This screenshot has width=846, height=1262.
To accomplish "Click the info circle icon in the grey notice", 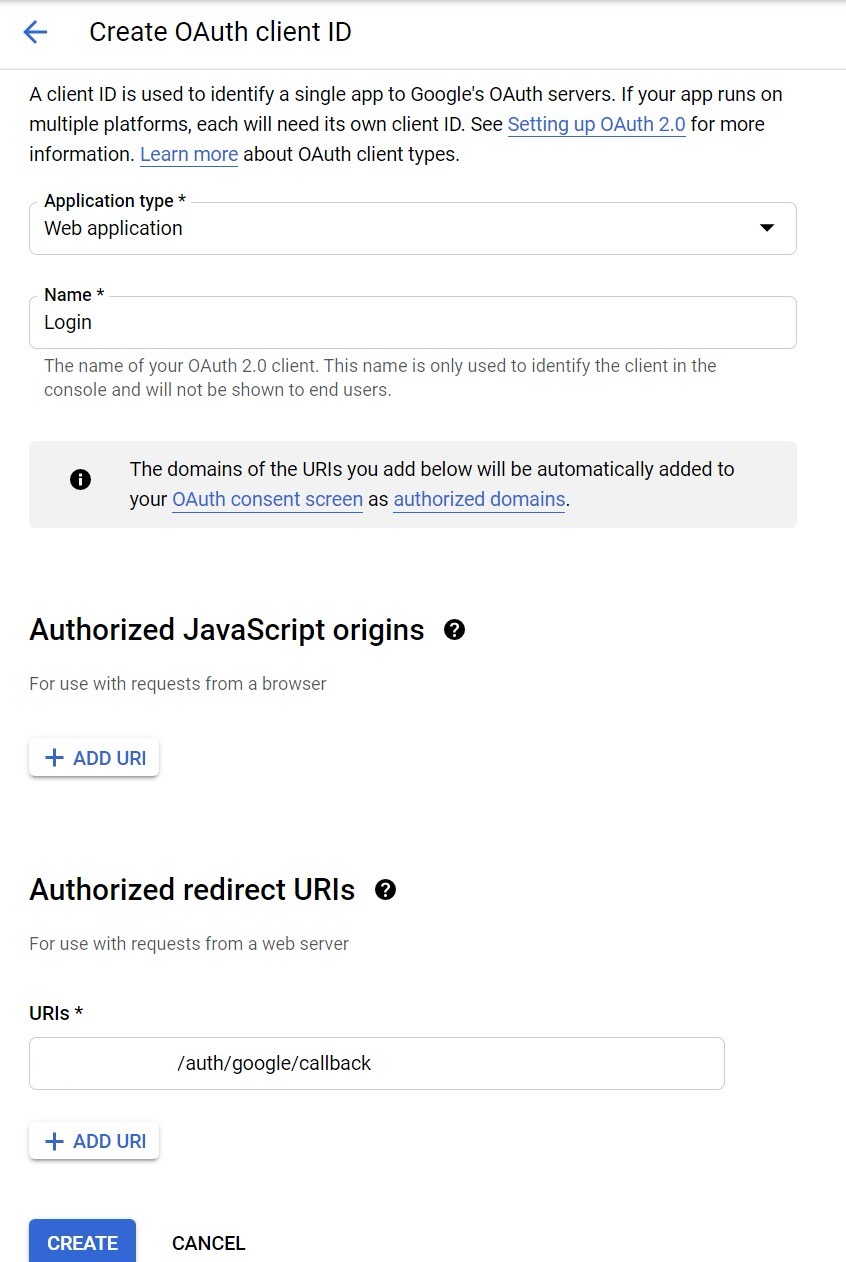I will [x=81, y=479].
